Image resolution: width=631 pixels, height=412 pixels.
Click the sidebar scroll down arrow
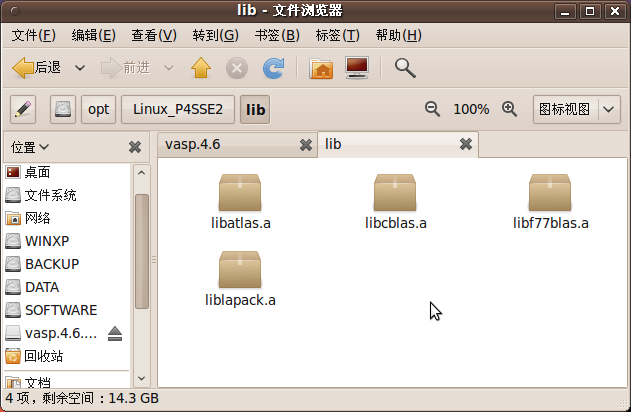(141, 378)
